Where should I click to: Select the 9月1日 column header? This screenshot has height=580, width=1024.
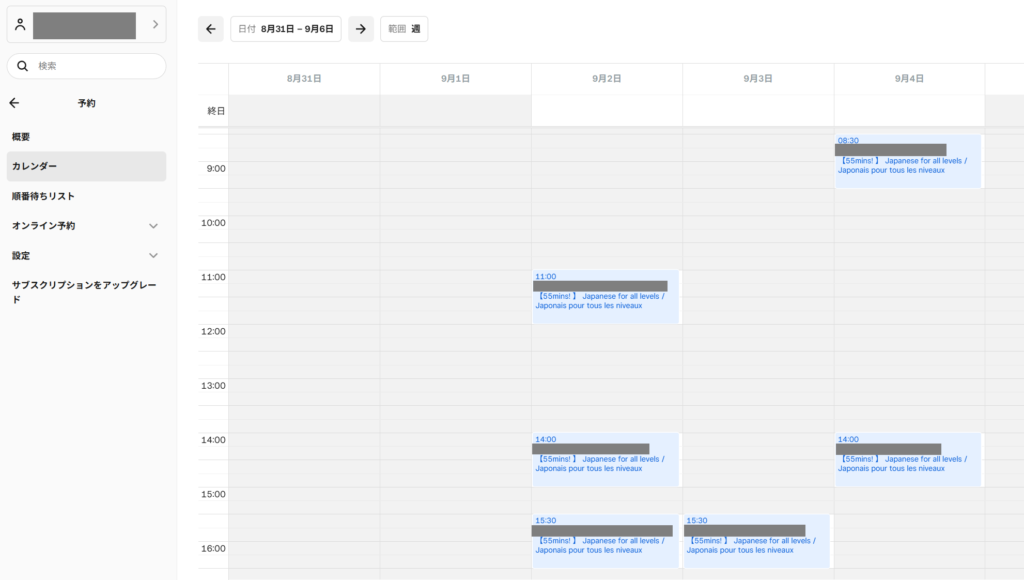(x=455, y=78)
